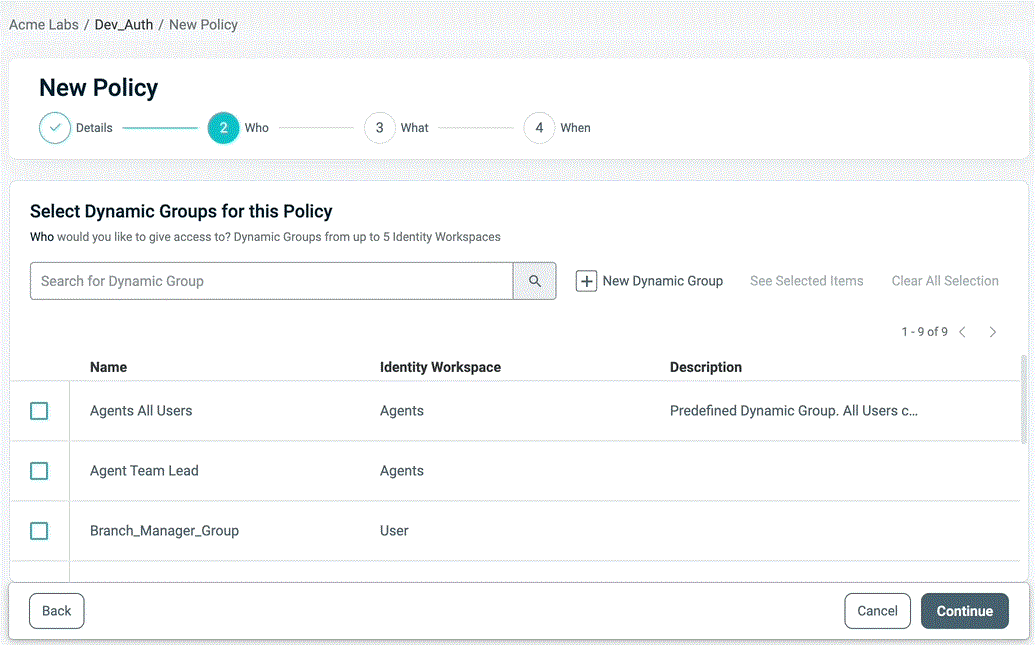Select step 3 What circle

point(380,128)
